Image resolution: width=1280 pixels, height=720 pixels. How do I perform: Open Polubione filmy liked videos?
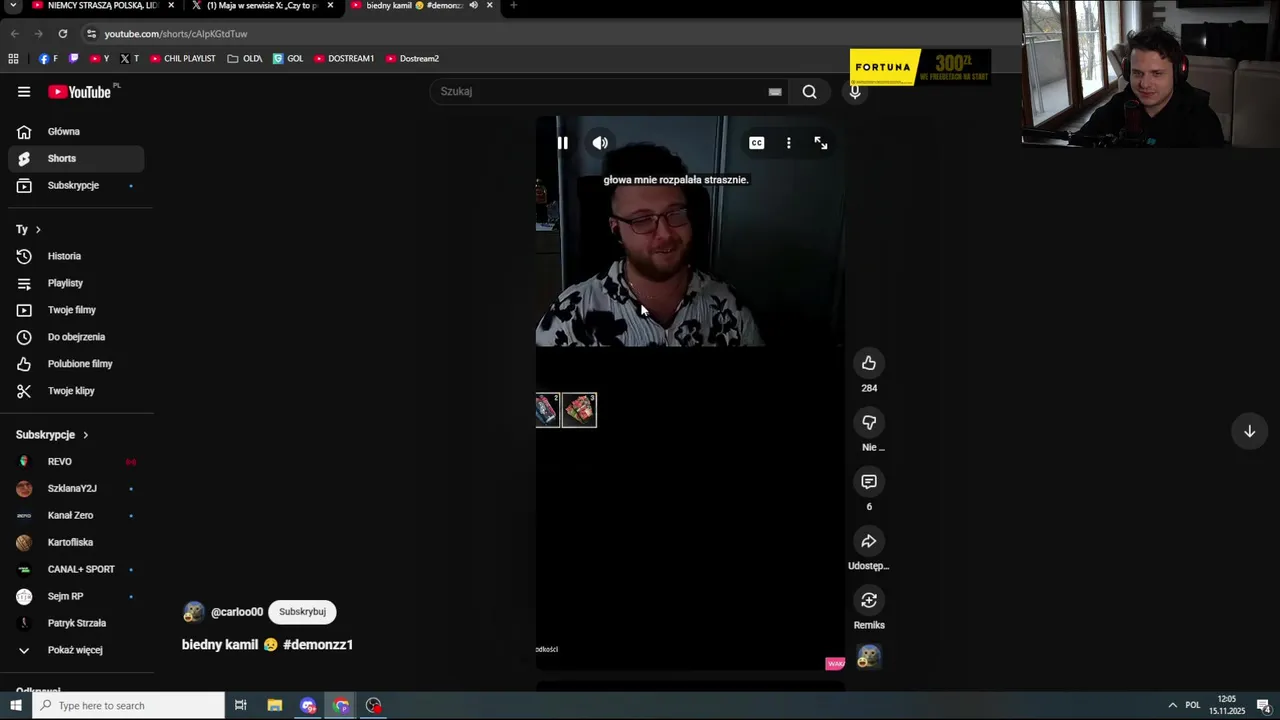(x=76, y=364)
